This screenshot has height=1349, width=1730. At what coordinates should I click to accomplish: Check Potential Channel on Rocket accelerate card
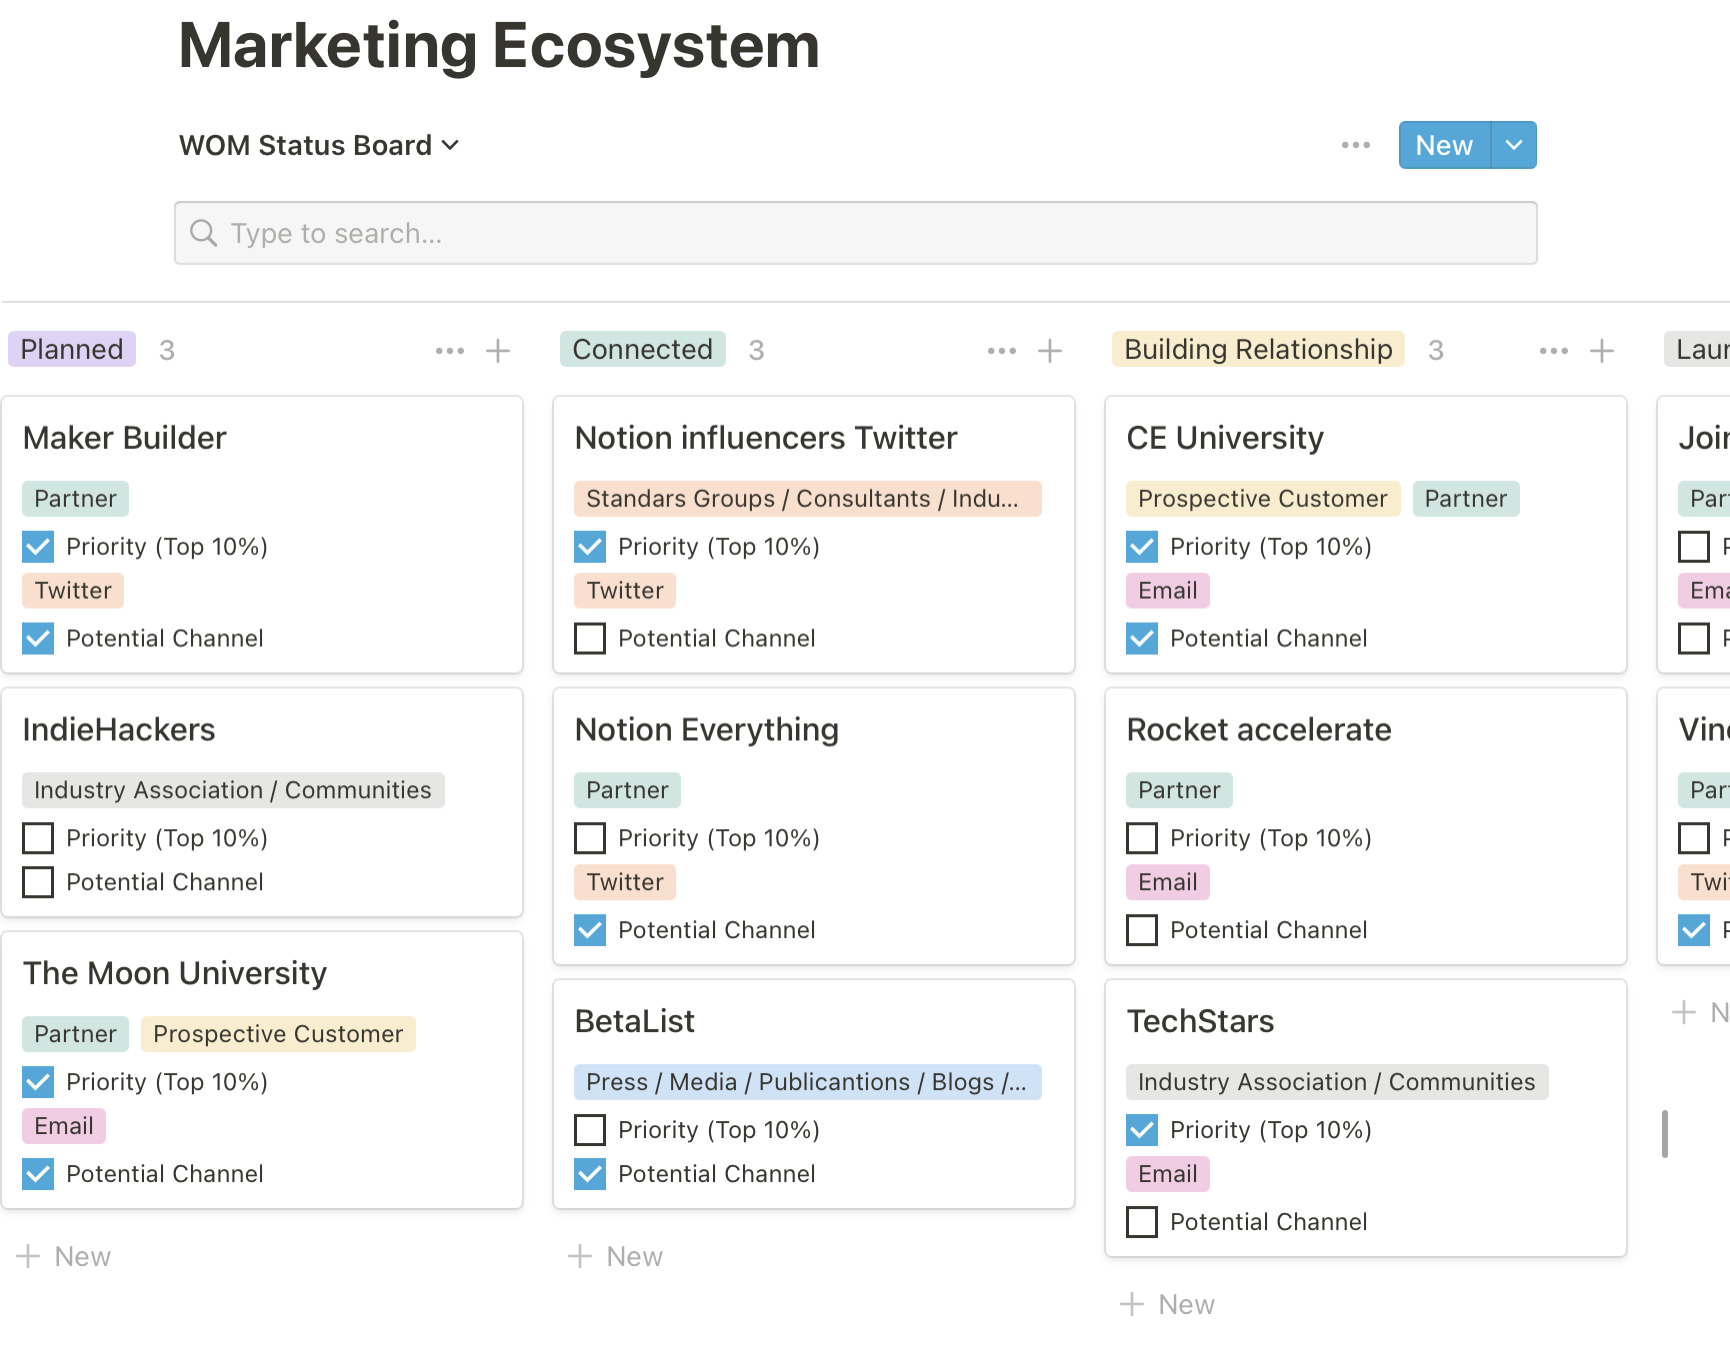point(1142,930)
